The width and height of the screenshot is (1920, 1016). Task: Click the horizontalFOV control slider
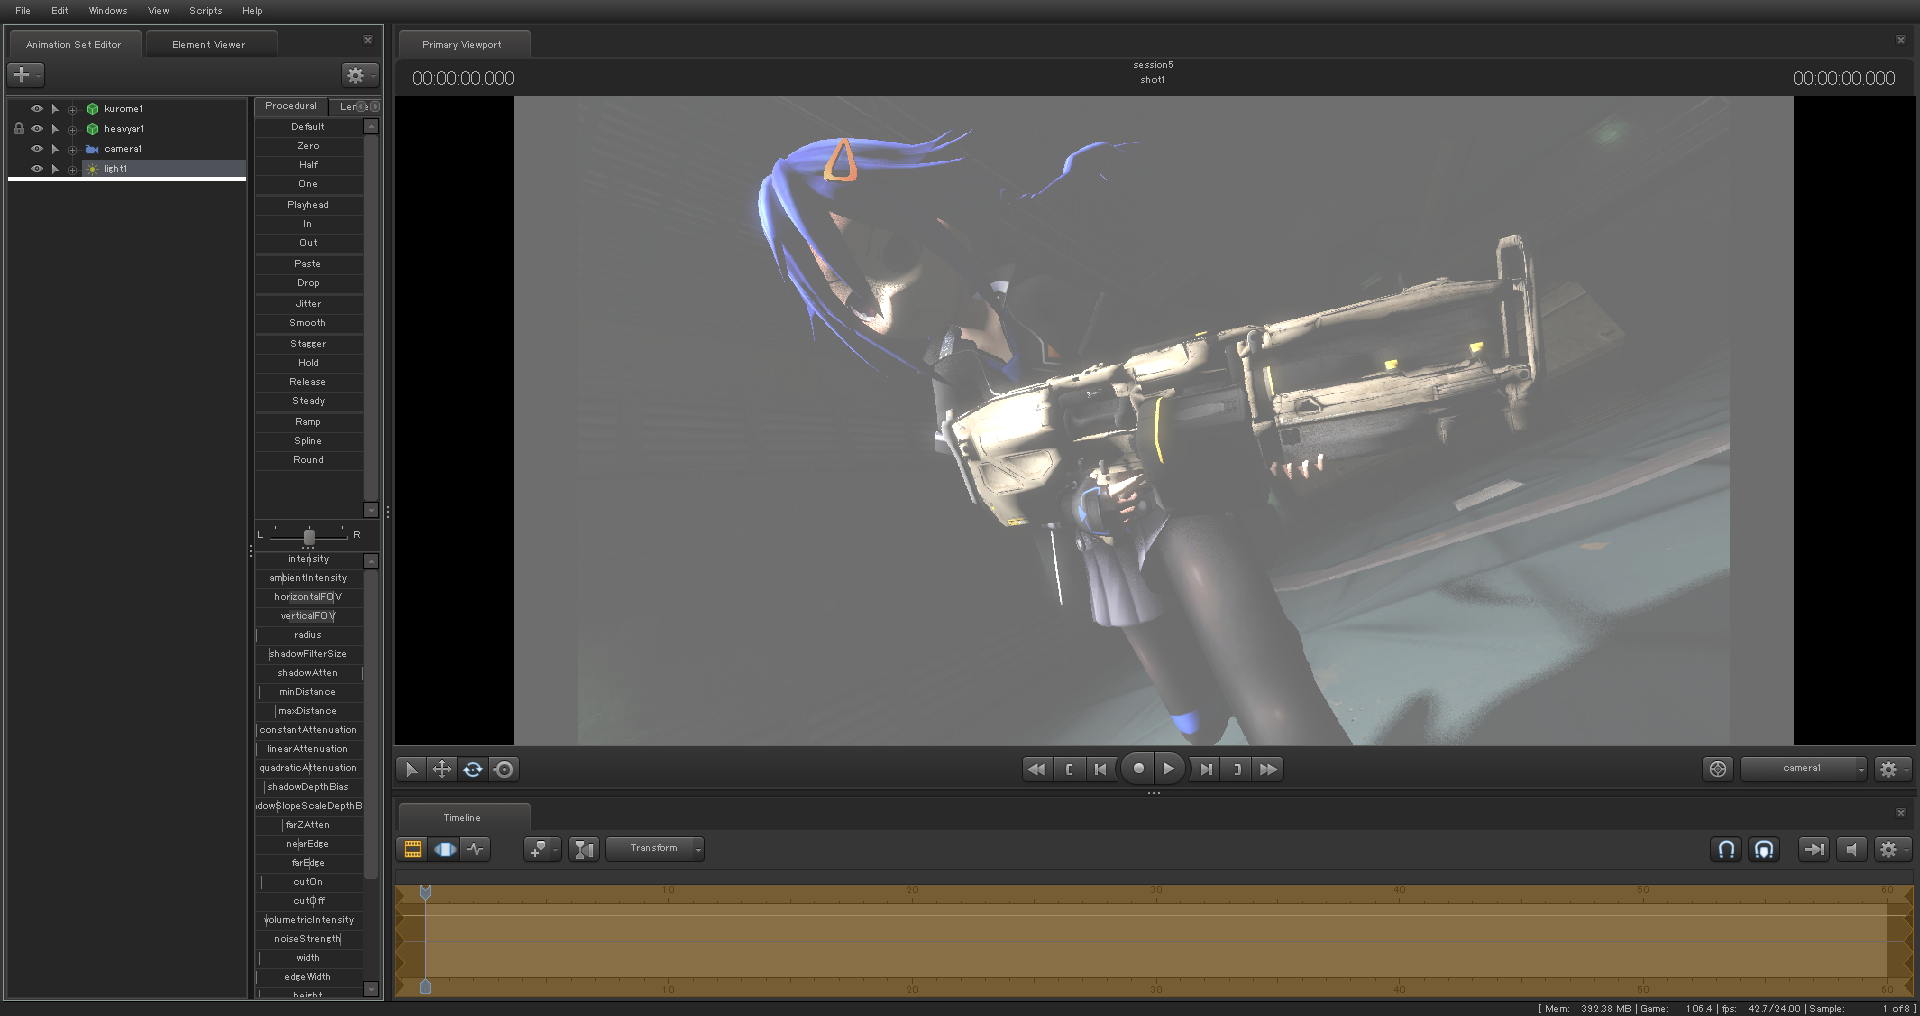[x=308, y=597]
